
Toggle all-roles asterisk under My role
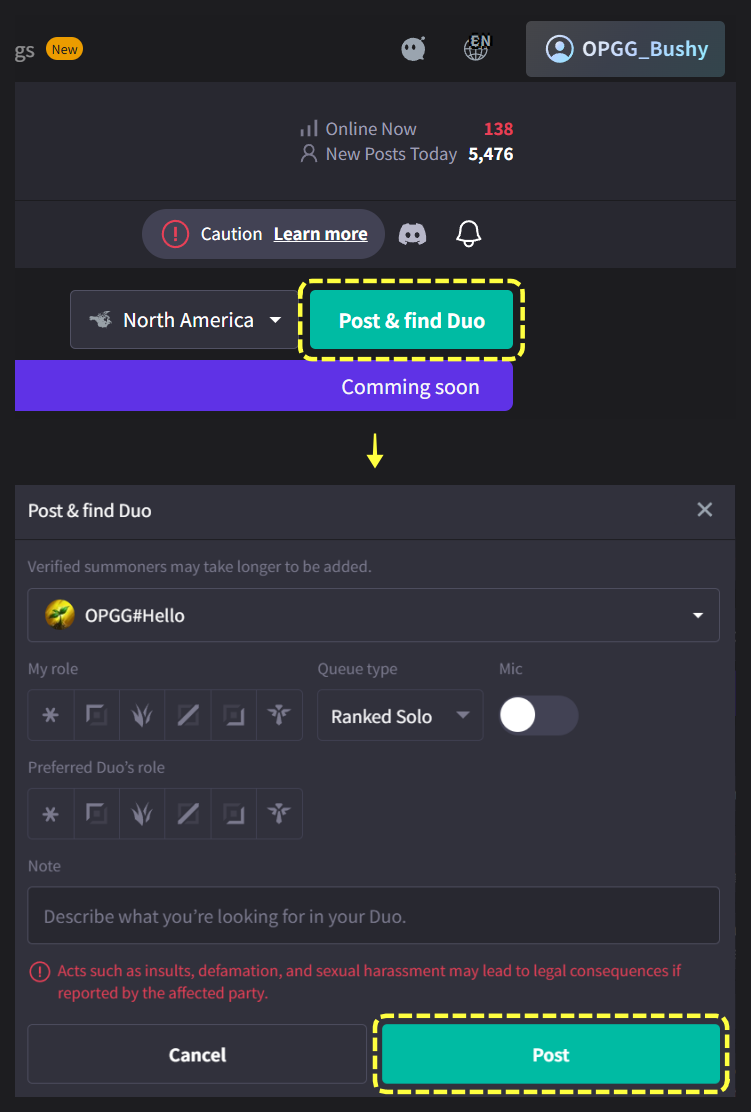click(50, 715)
